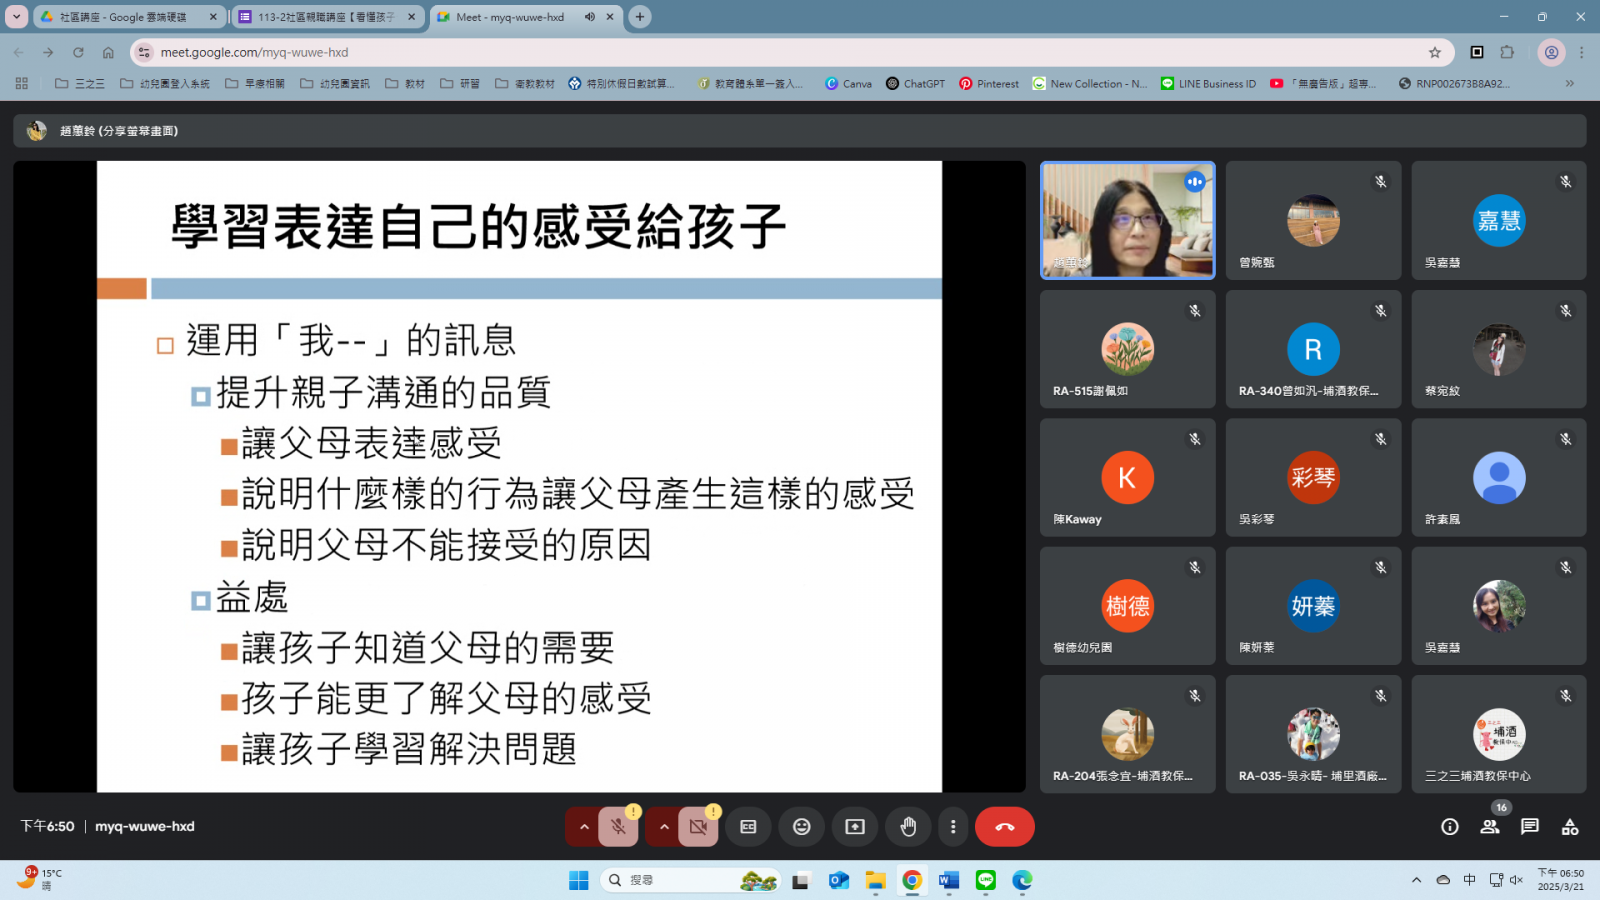
Task: Open the chat panel
Action: [x=1530, y=827]
